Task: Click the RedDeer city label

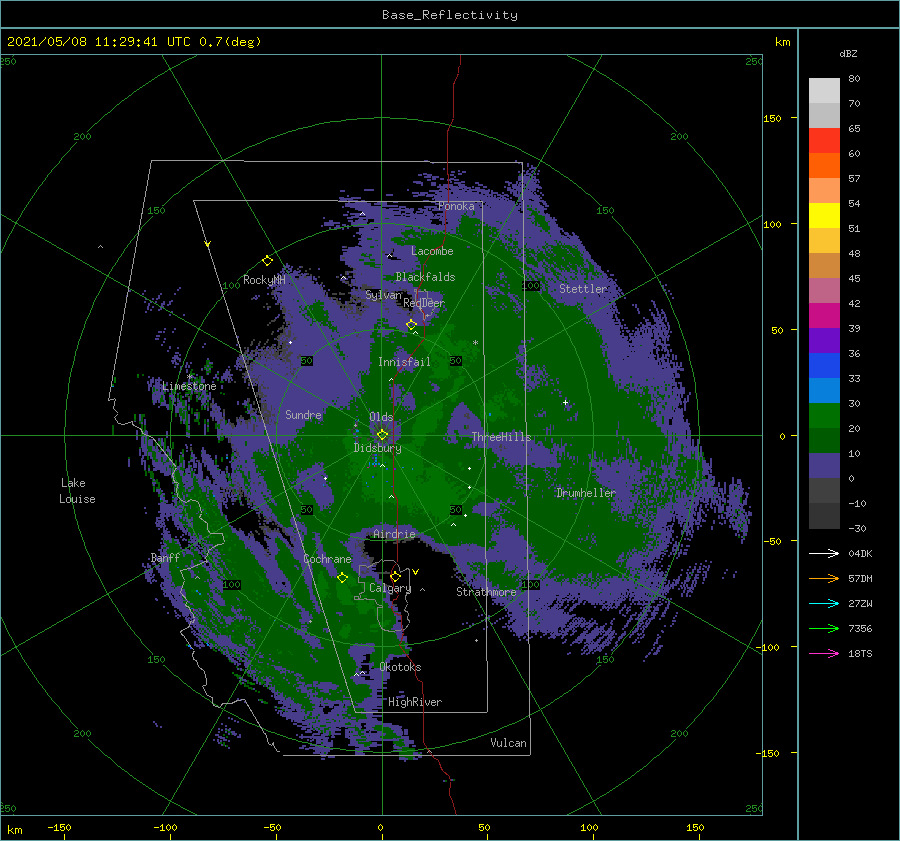Action: point(424,303)
